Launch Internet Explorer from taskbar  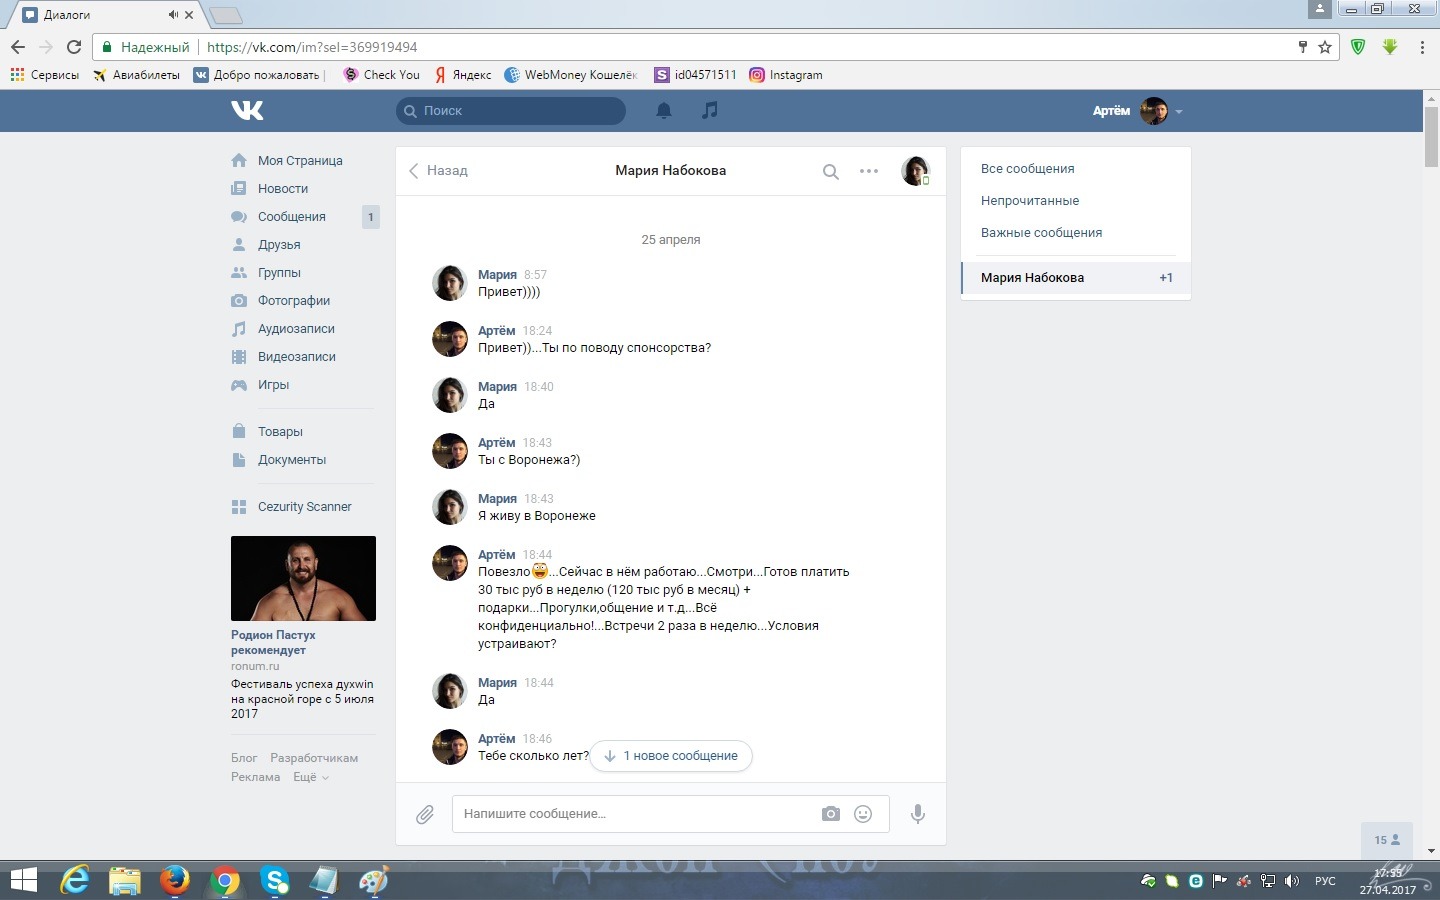click(x=75, y=880)
